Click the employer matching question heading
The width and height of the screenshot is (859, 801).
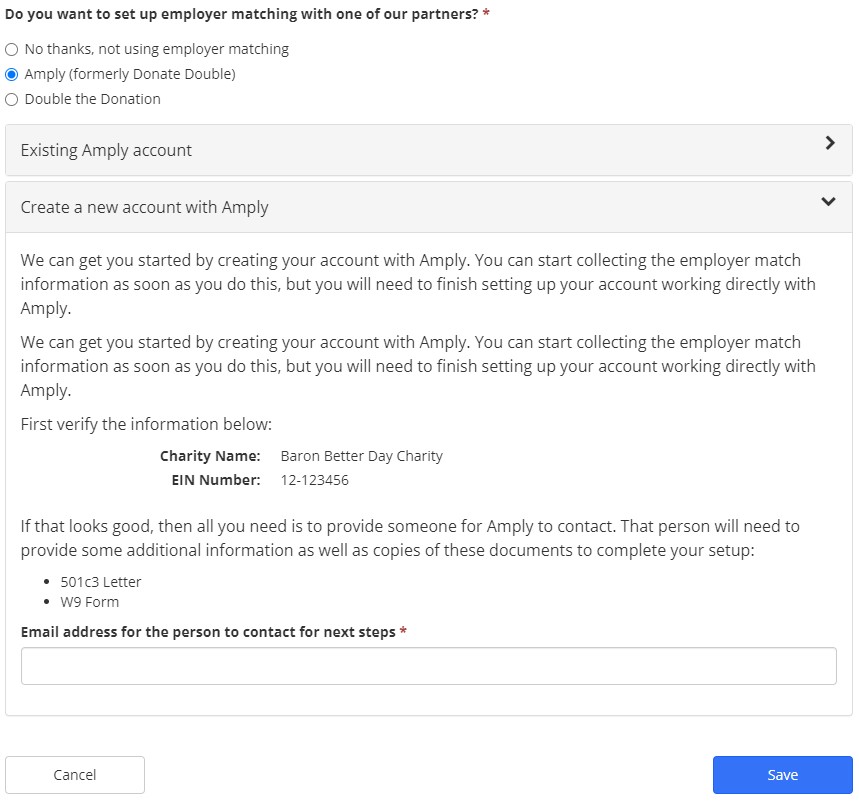[x=240, y=11]
